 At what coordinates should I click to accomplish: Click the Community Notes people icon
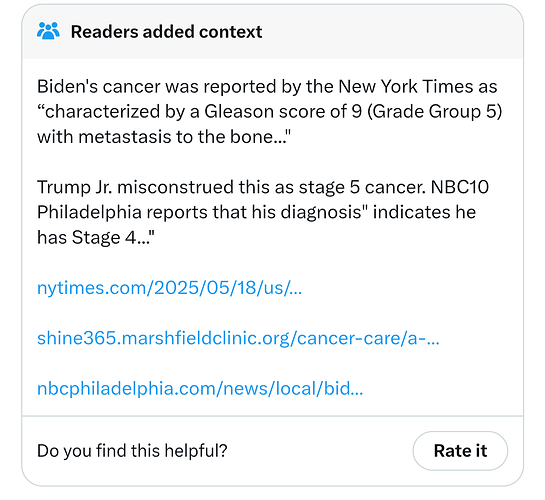(48, 31)
